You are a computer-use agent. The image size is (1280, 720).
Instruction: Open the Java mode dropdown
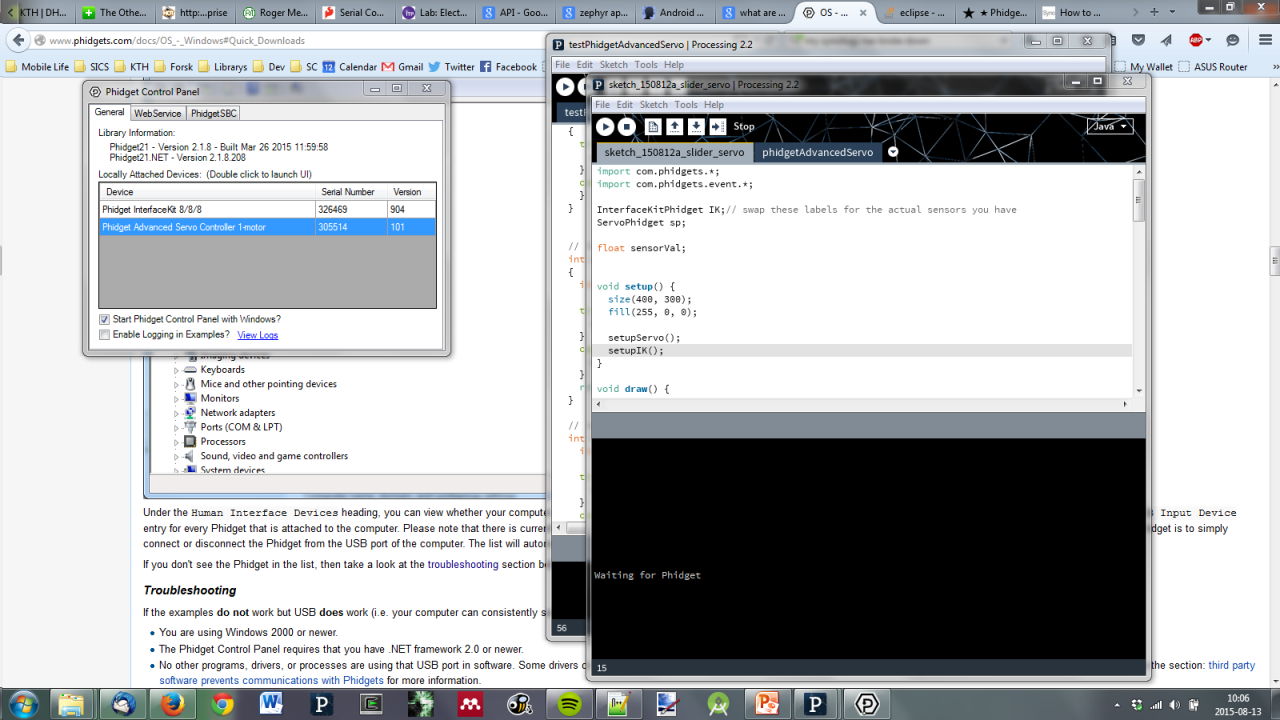click(1110, 127)
